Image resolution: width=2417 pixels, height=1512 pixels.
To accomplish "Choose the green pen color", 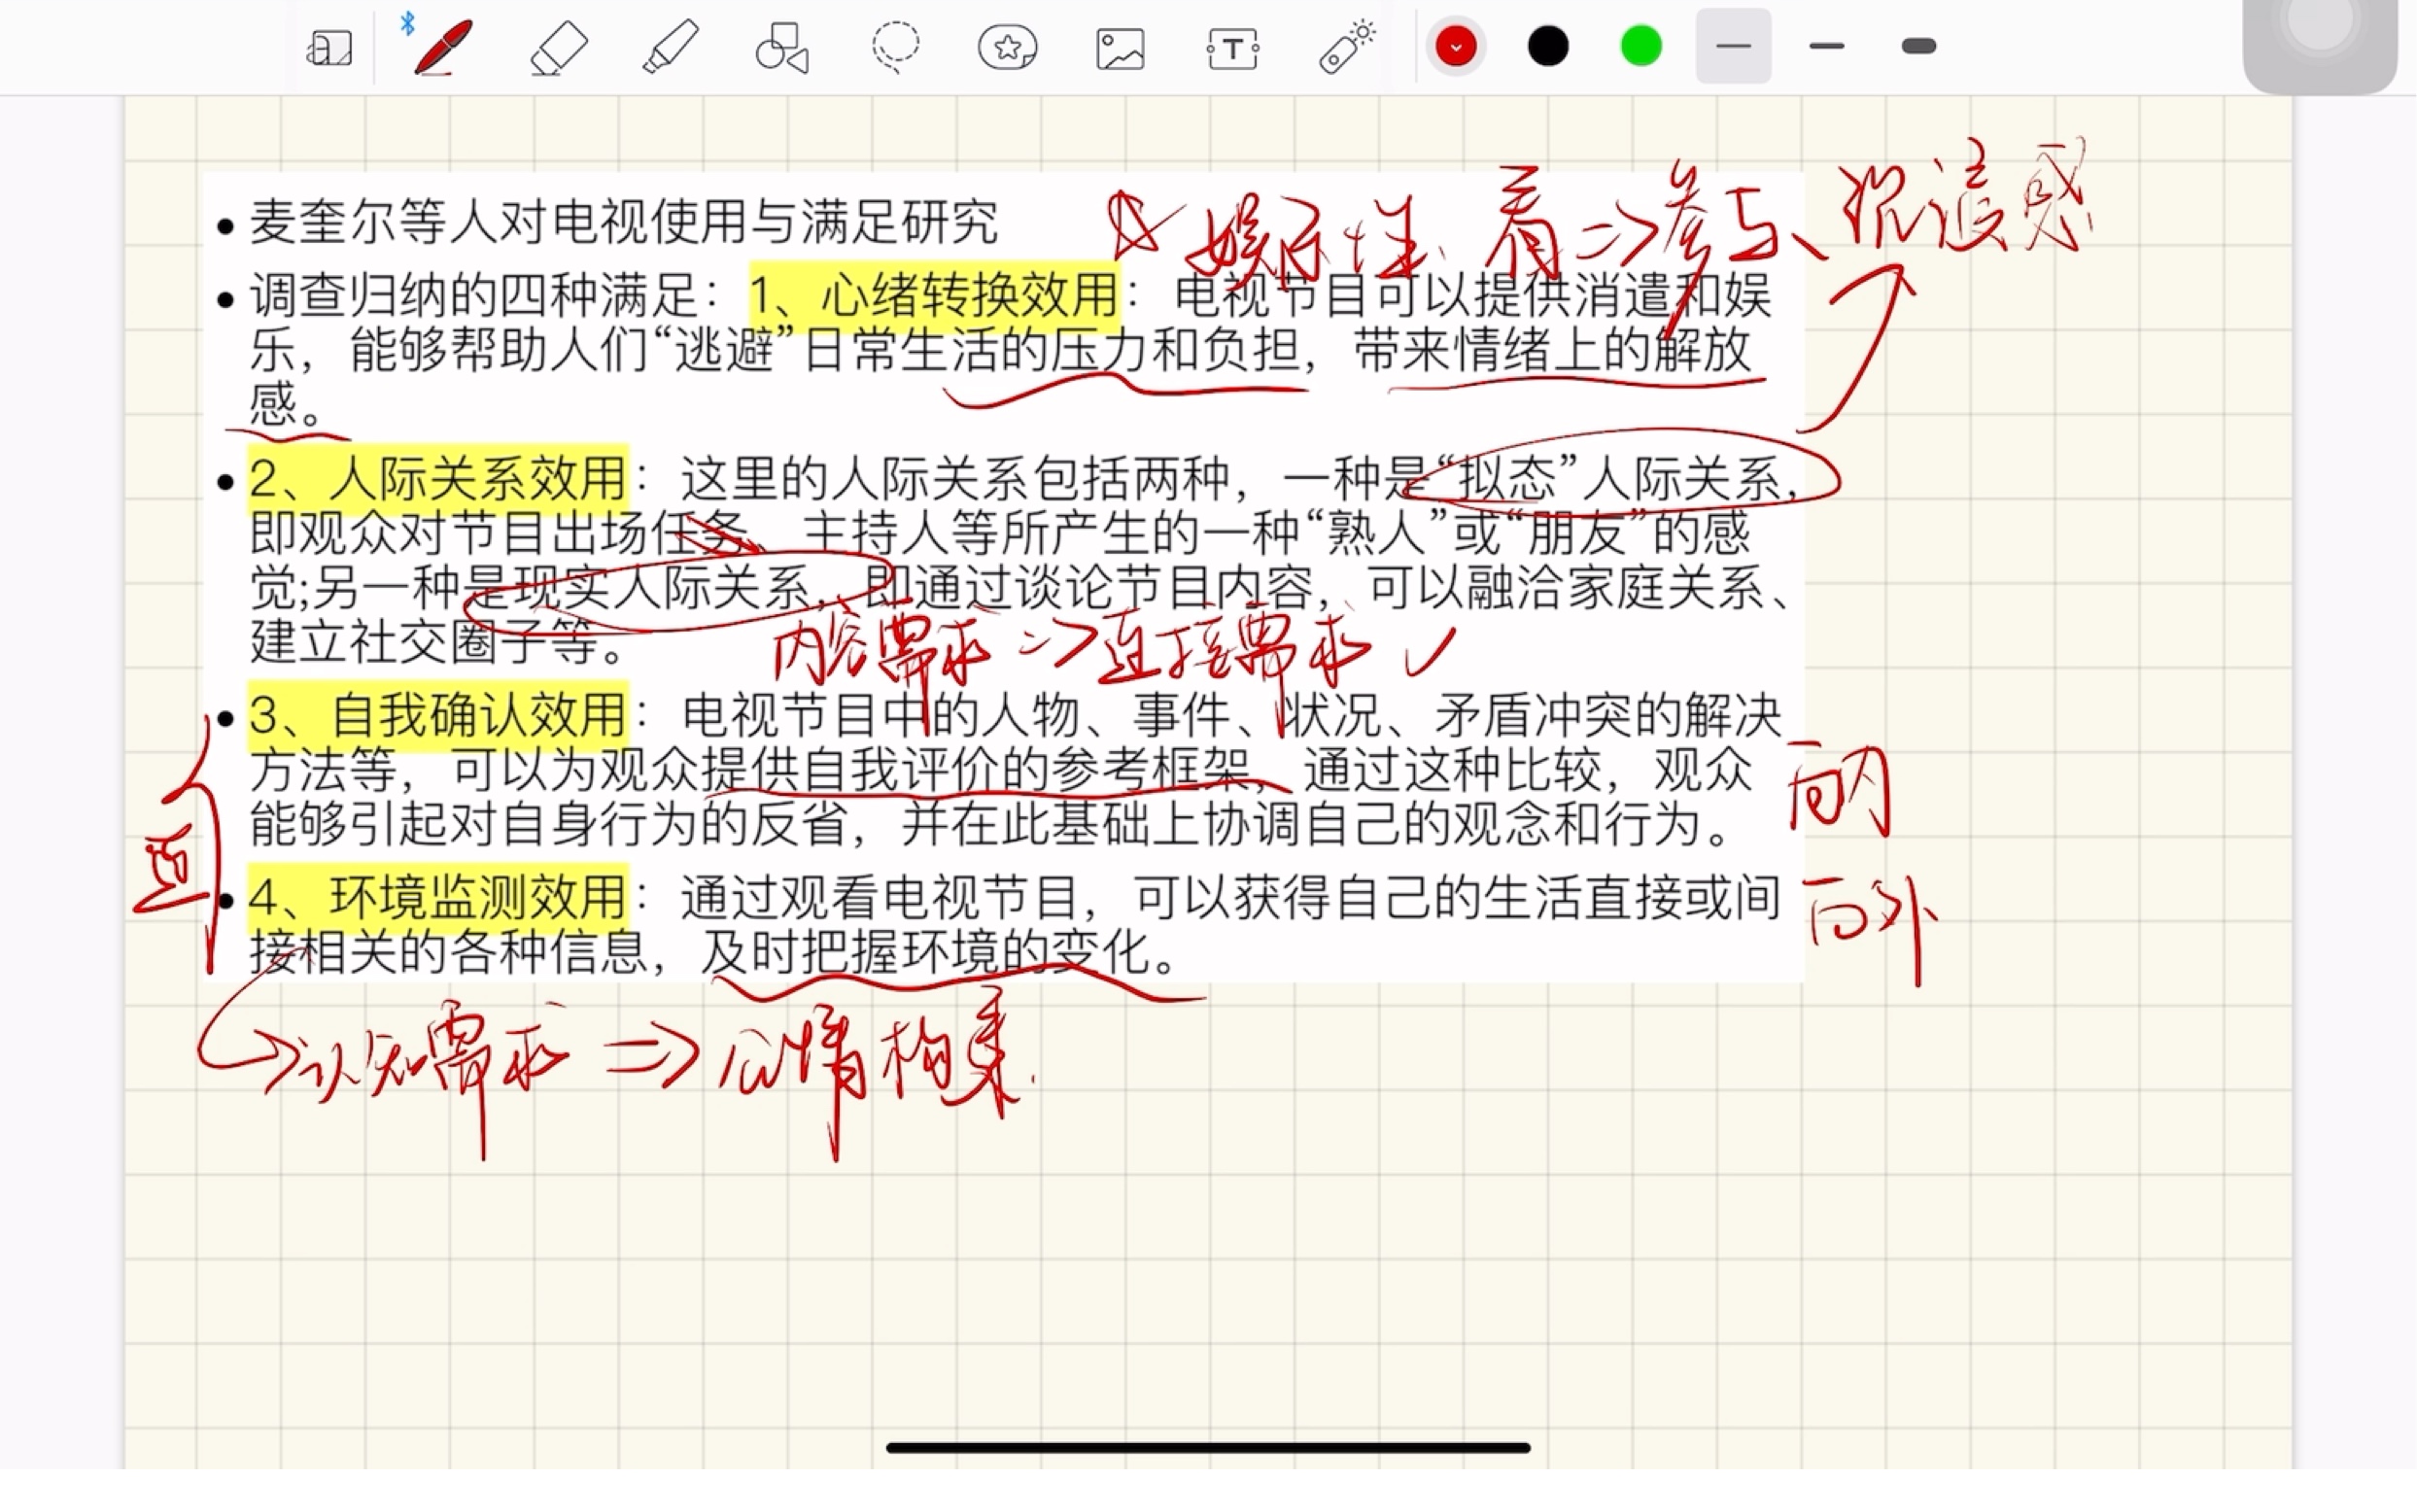I will coord(1641,46).
